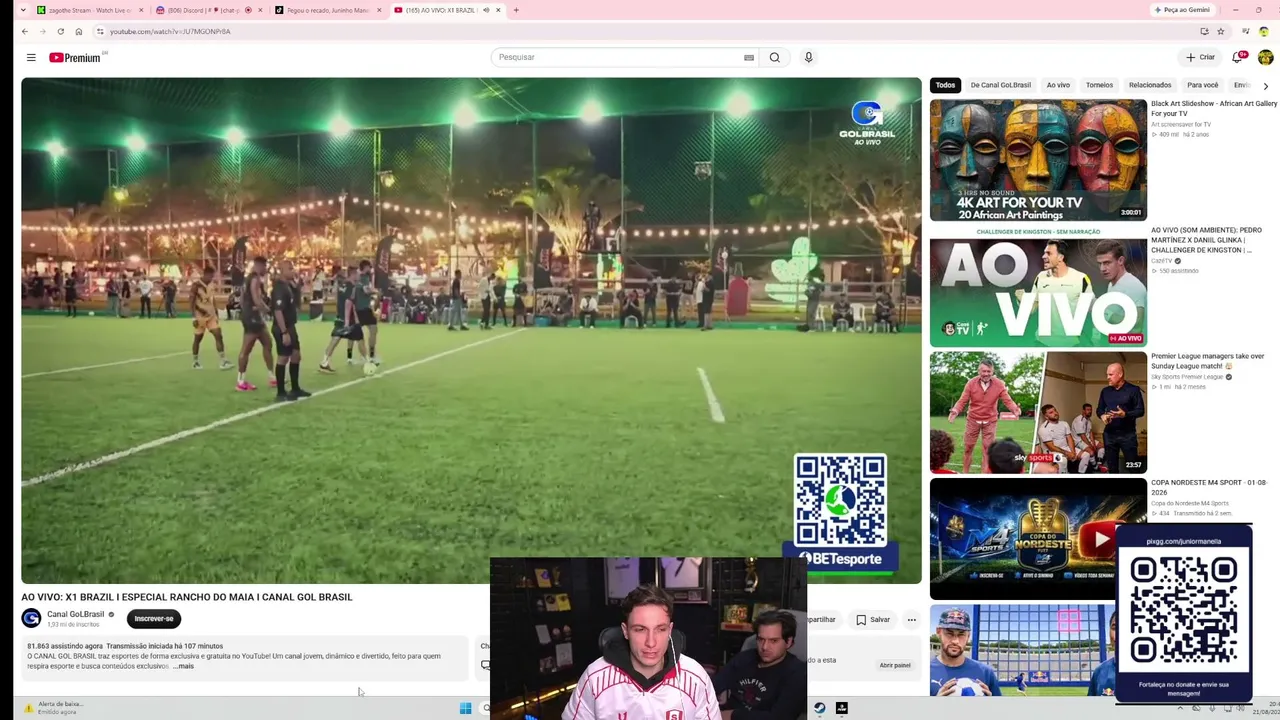
Task: Save the video with the Salvar button
Action: coord(872,620)
